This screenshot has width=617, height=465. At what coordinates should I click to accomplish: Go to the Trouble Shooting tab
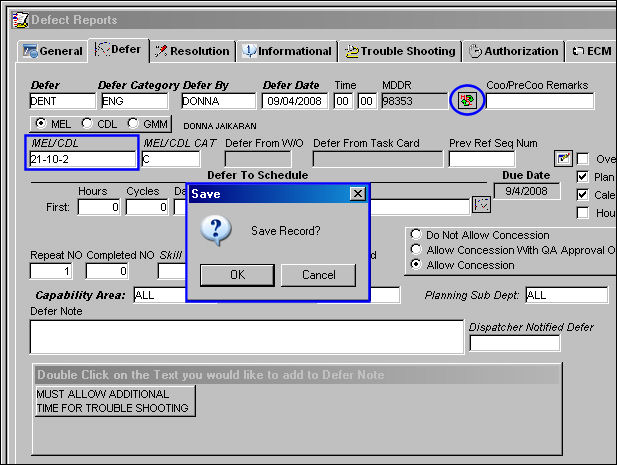pos(400,51)
